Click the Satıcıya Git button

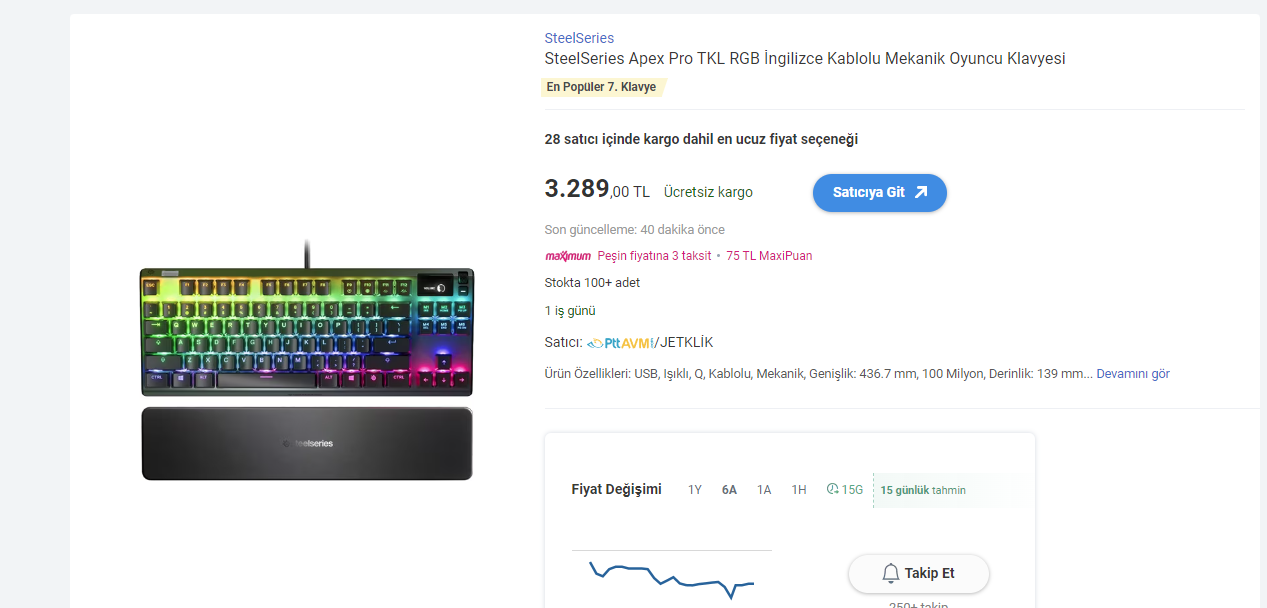click(879, 193)
